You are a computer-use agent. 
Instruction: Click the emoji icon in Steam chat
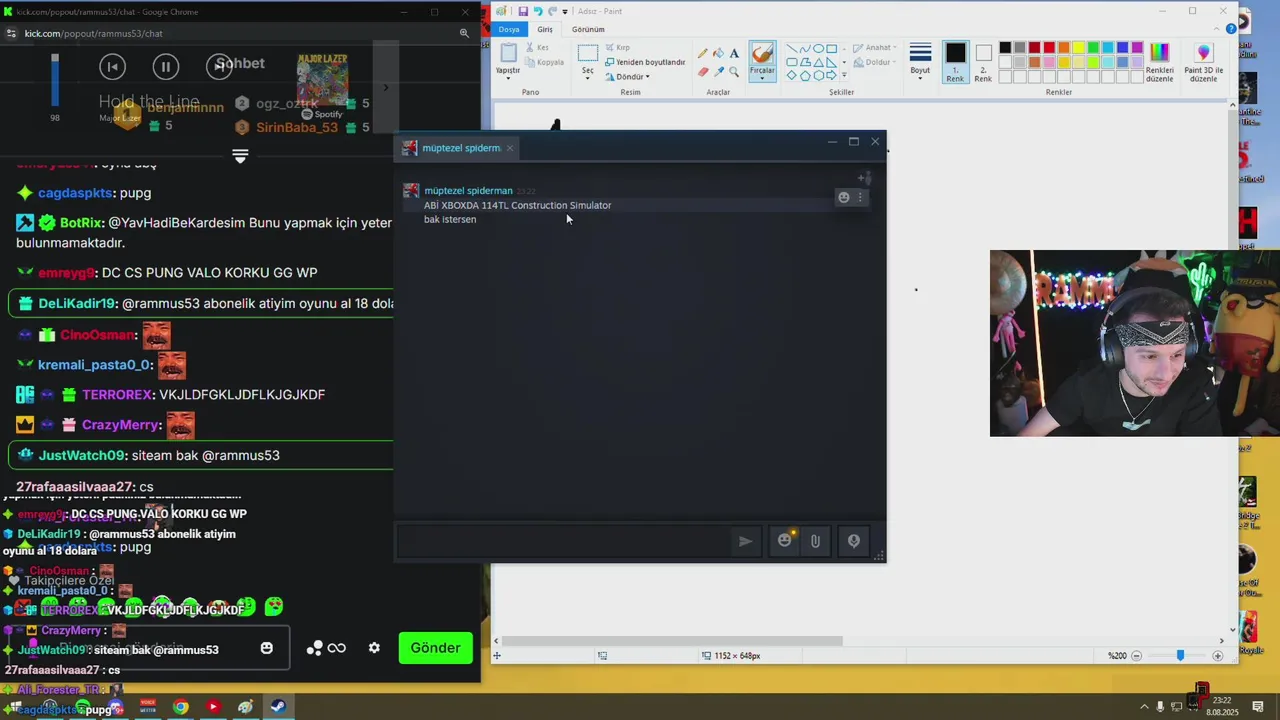pyautogui.click(x=785, y=541)
